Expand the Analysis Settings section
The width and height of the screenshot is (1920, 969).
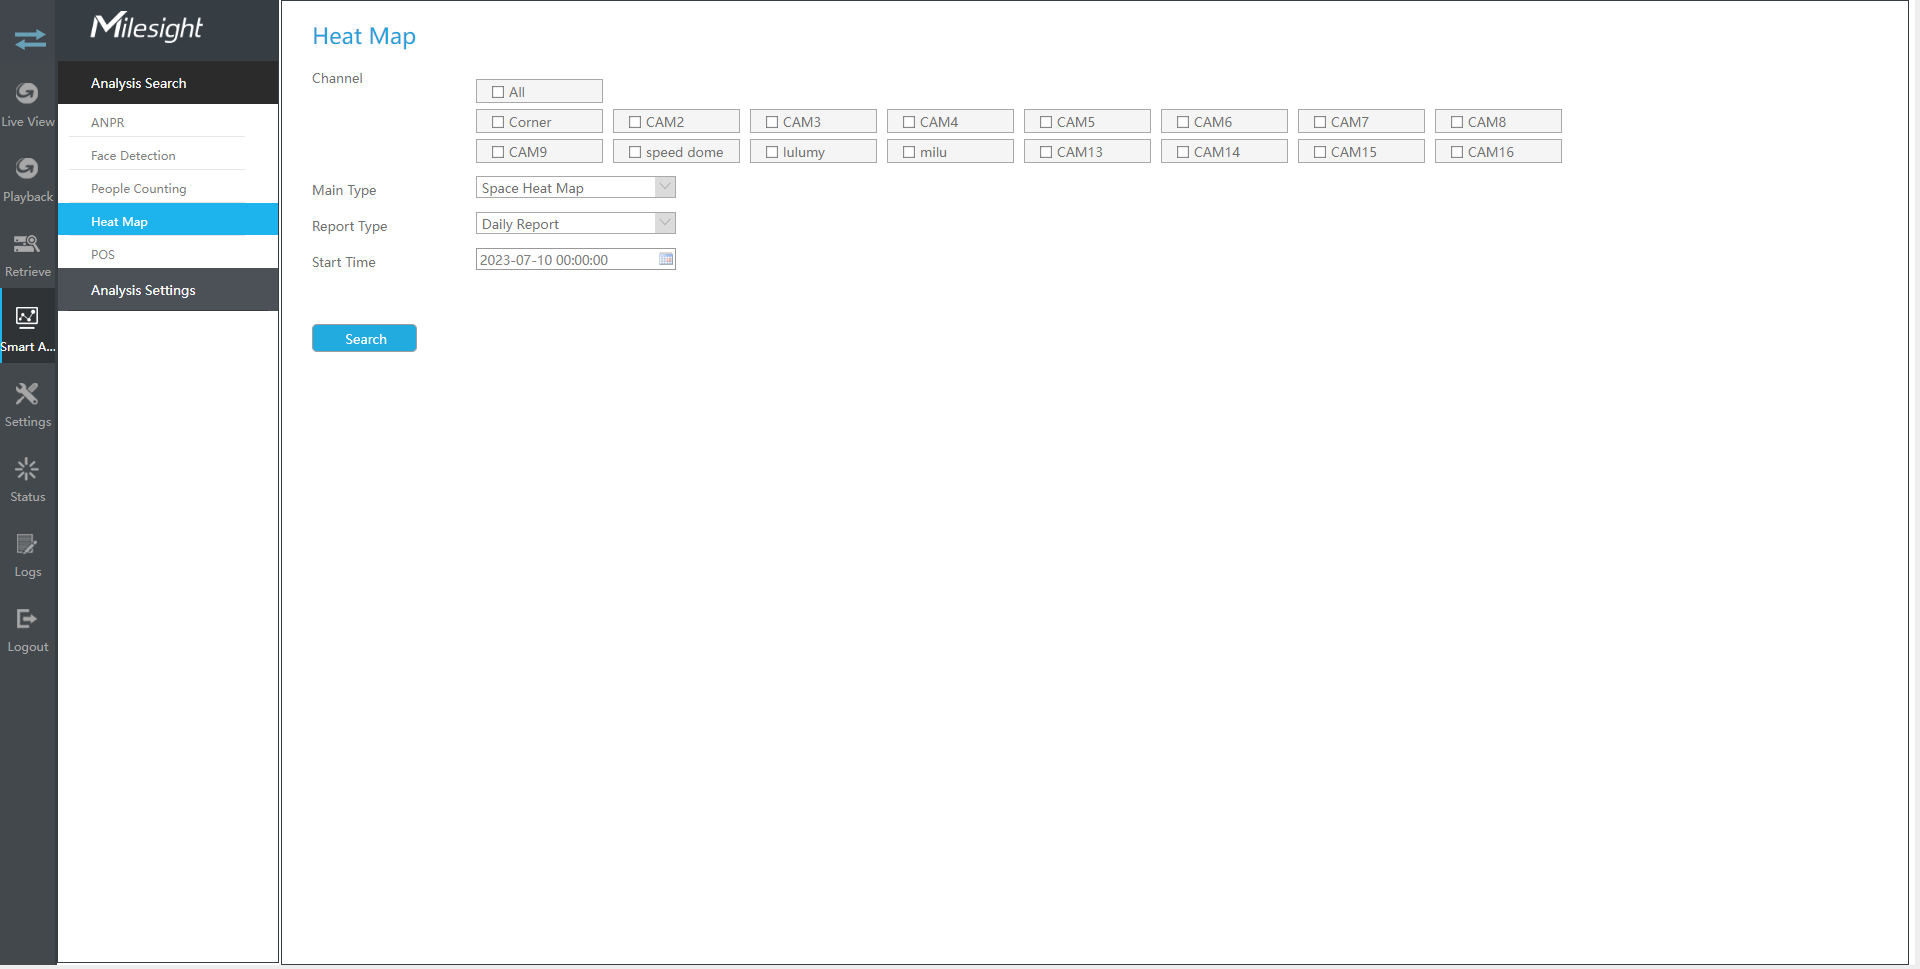pos(168,290)
